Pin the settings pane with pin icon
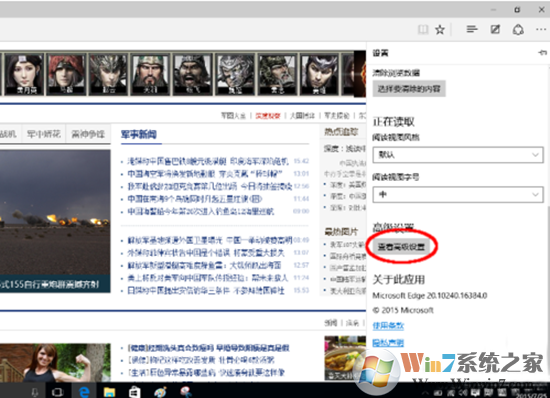Image resolution: width=550 pixels, height=398 pixels. tap(542, 53)
